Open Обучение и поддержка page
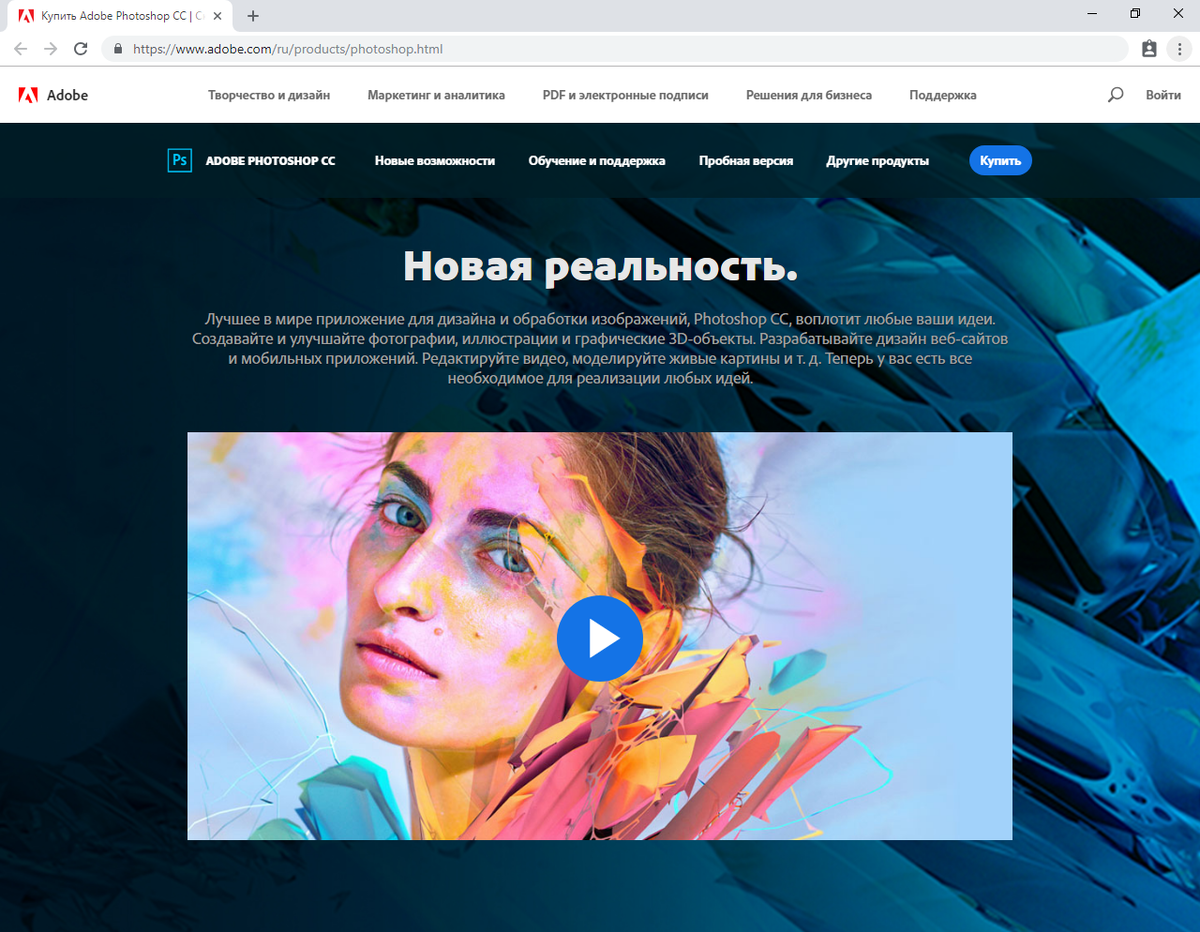1200x932 pixels. pos(597,161)
